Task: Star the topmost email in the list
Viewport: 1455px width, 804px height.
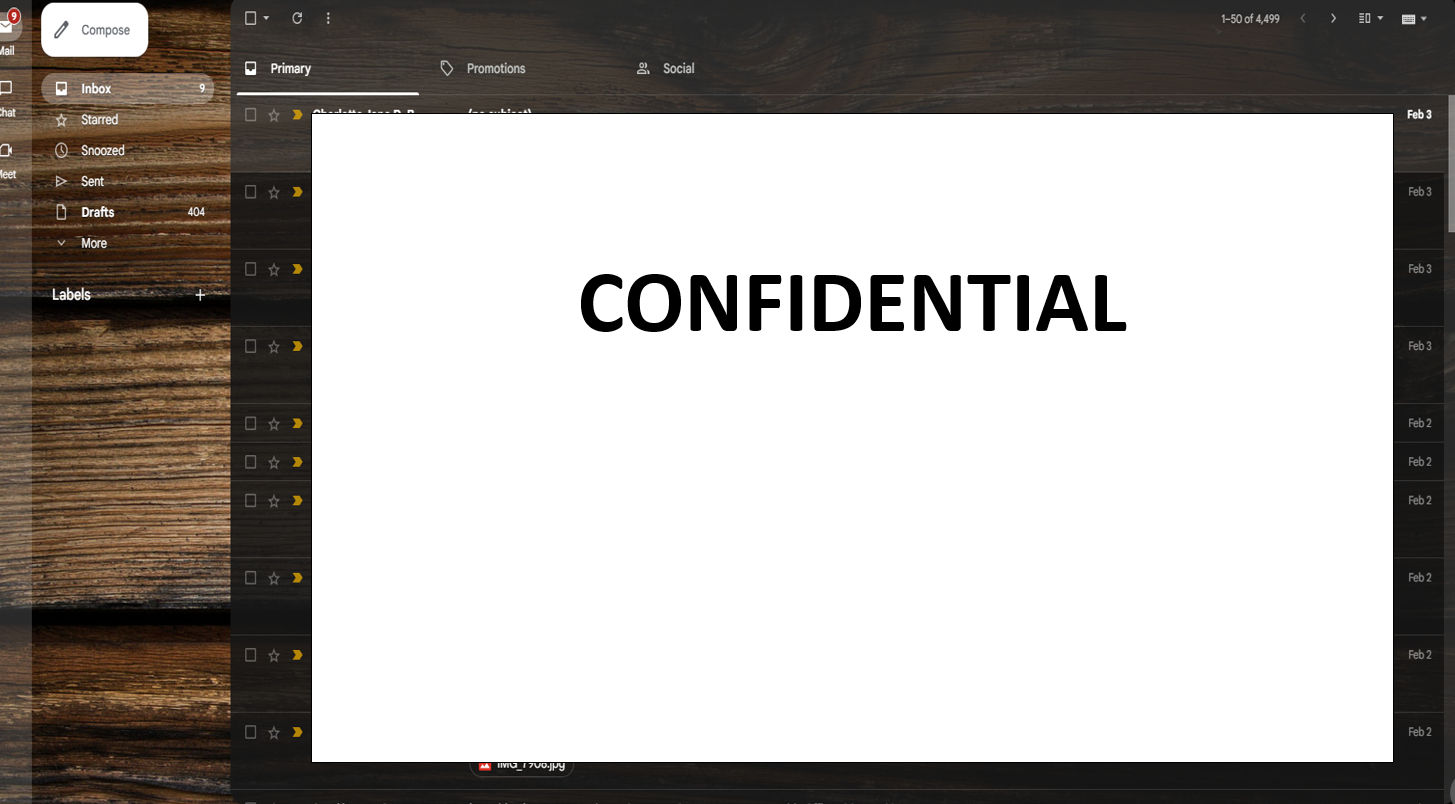Action: (274, 115)
